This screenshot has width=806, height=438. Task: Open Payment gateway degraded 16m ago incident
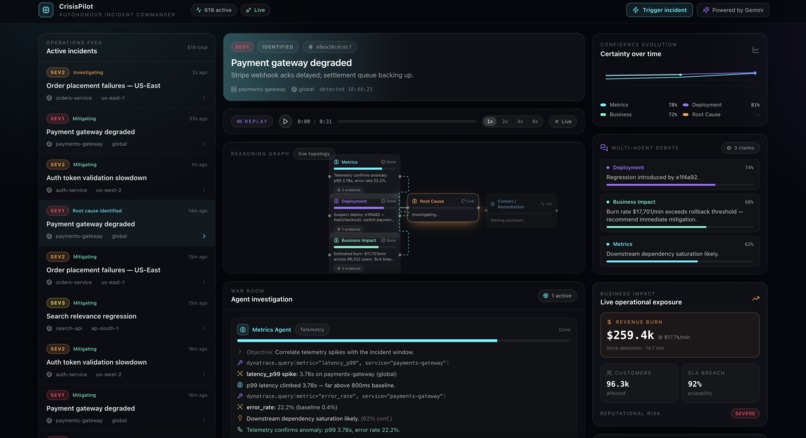[126, 408]
